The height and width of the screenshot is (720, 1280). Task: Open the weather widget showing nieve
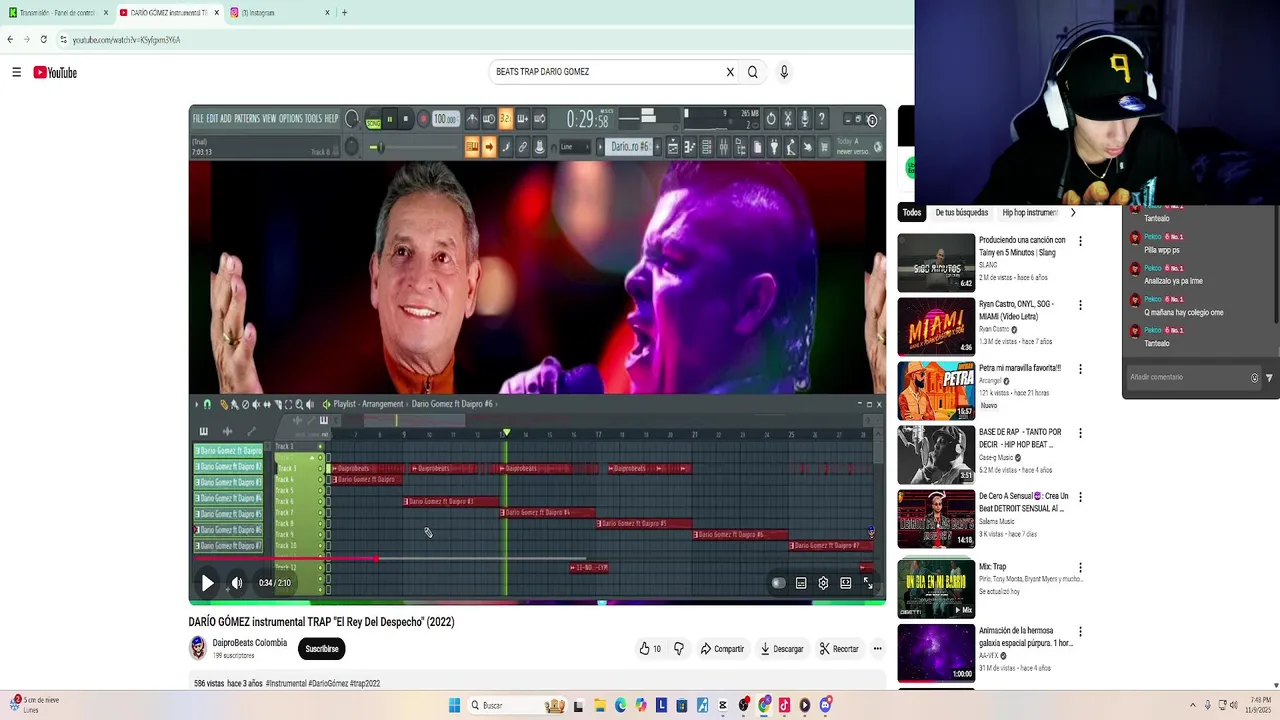point(36,705)
